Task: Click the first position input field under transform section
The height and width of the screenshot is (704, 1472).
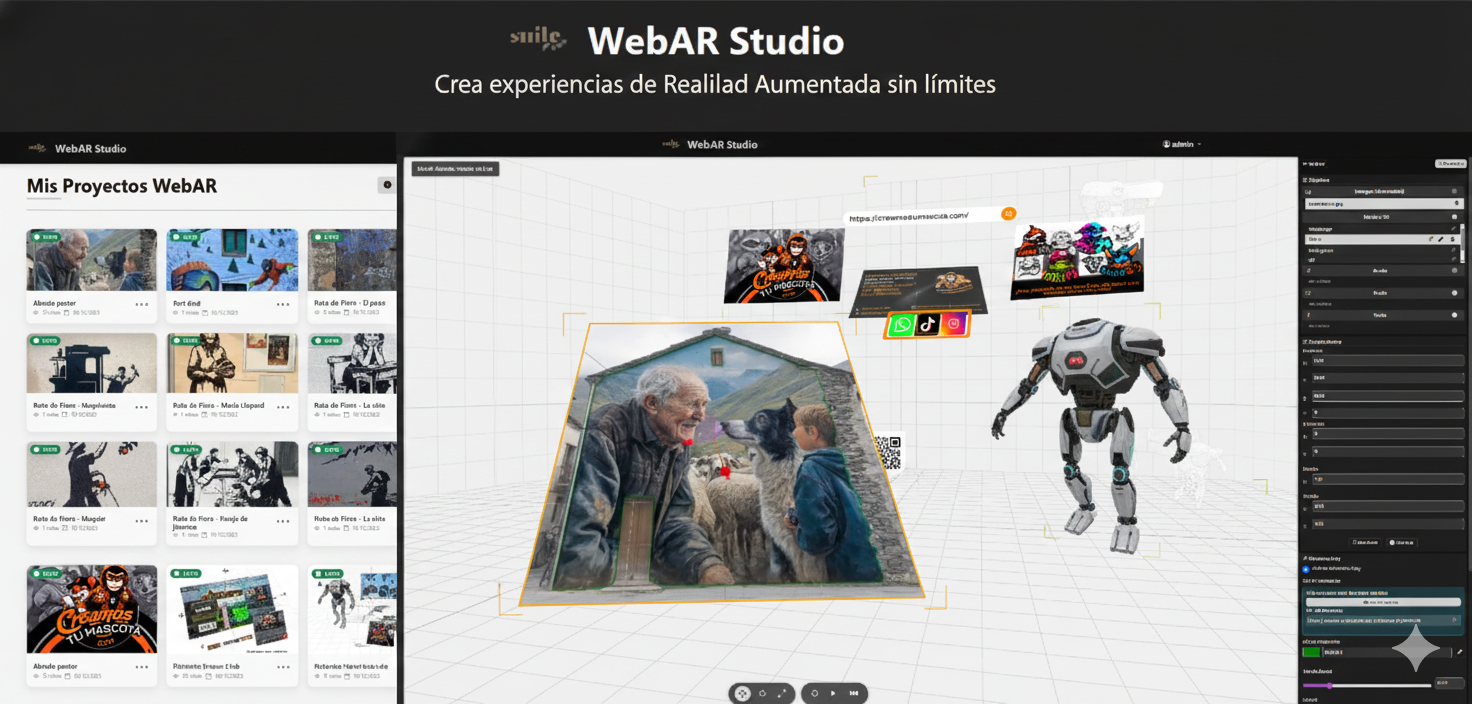Action: pyautogui.click(x=1388, y=360)
